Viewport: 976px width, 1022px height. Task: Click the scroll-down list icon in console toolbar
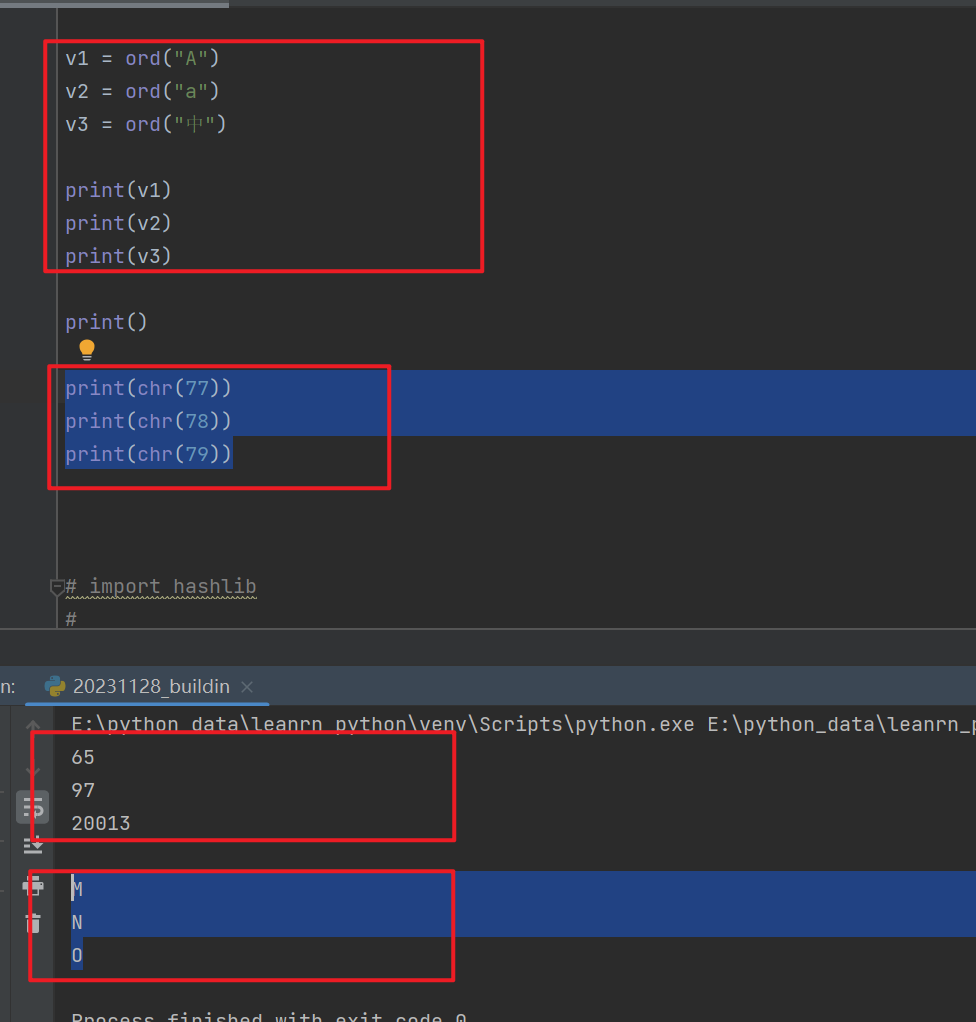(33, 845)
